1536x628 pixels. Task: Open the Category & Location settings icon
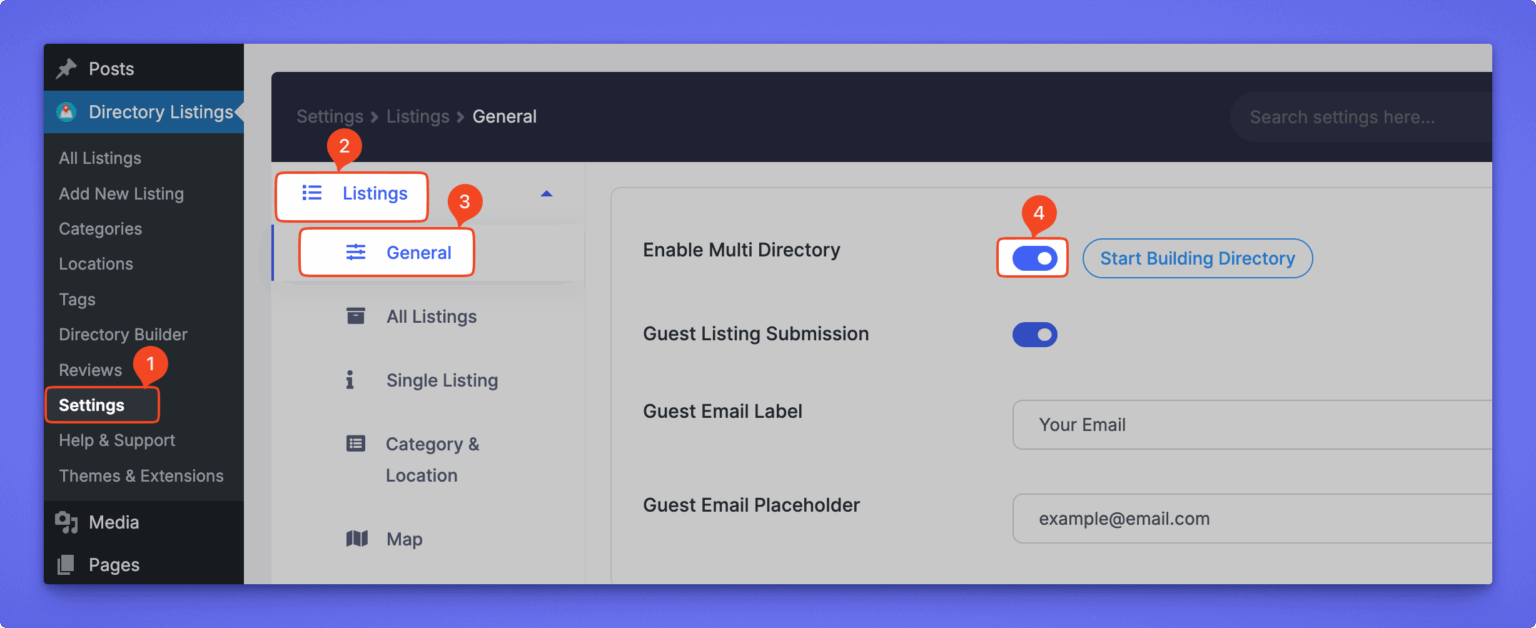coord(355,443)
